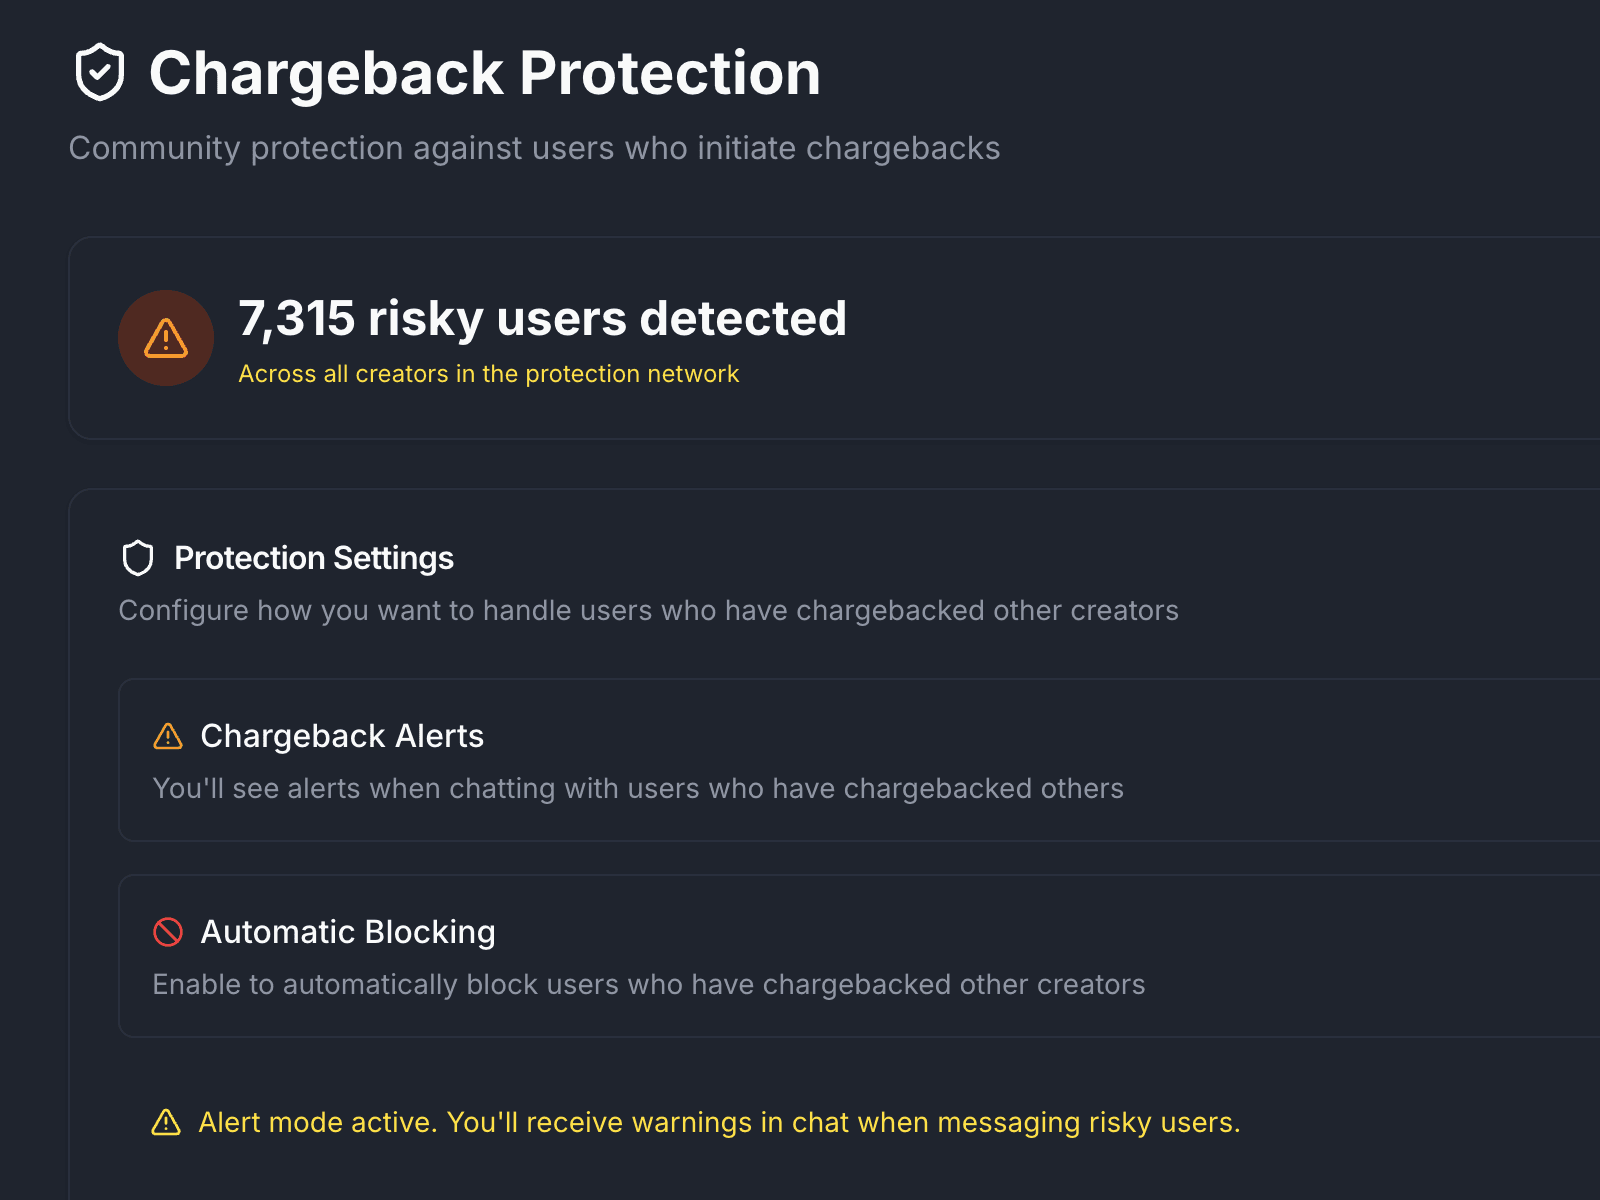Click the risky users detected banner
The width and height of the screenshot is (1600, 1200).
click(800, 338)
